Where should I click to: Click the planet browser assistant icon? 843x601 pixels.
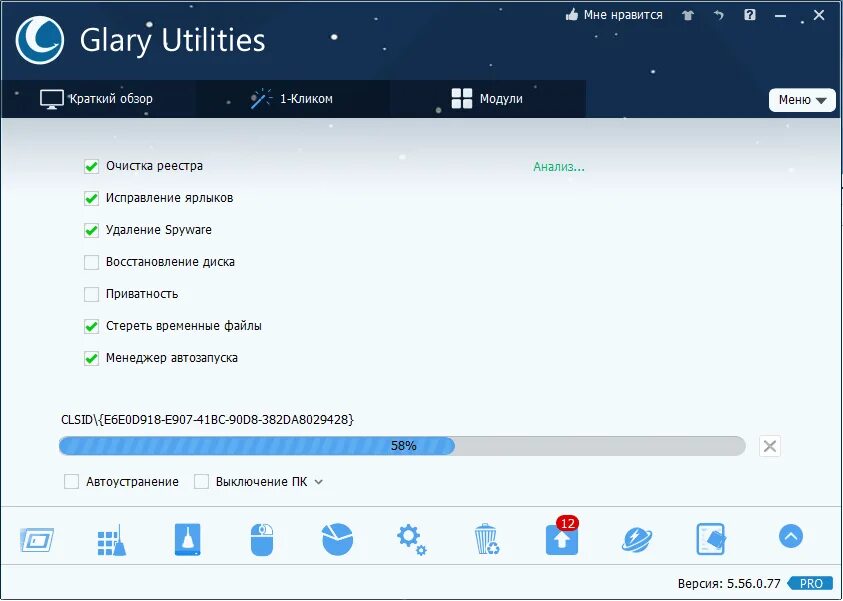coord(637,540)
